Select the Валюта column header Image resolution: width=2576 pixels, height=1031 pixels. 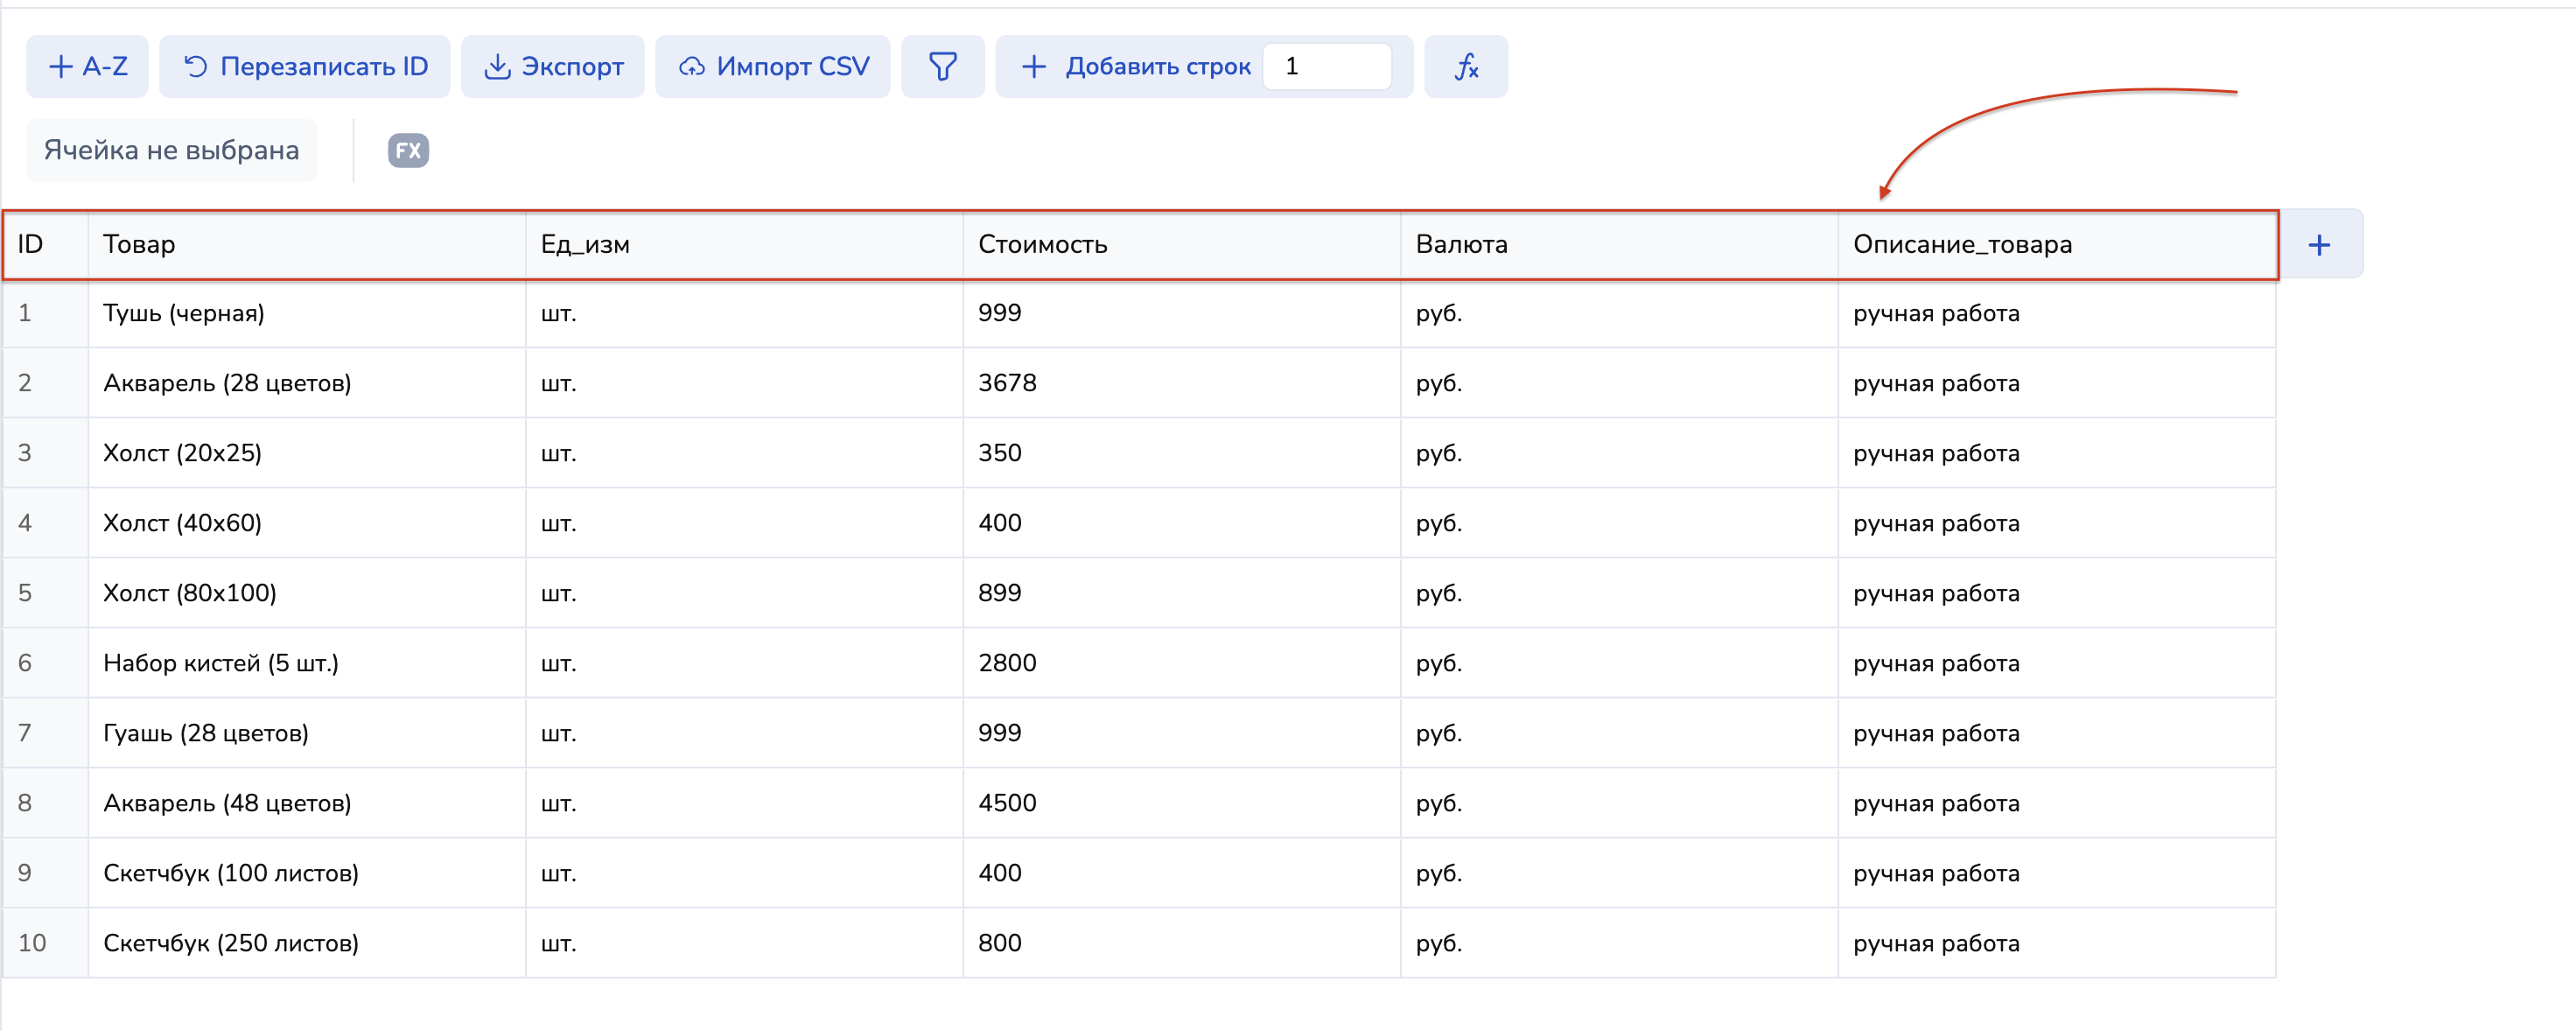[x=1618, y=244]
